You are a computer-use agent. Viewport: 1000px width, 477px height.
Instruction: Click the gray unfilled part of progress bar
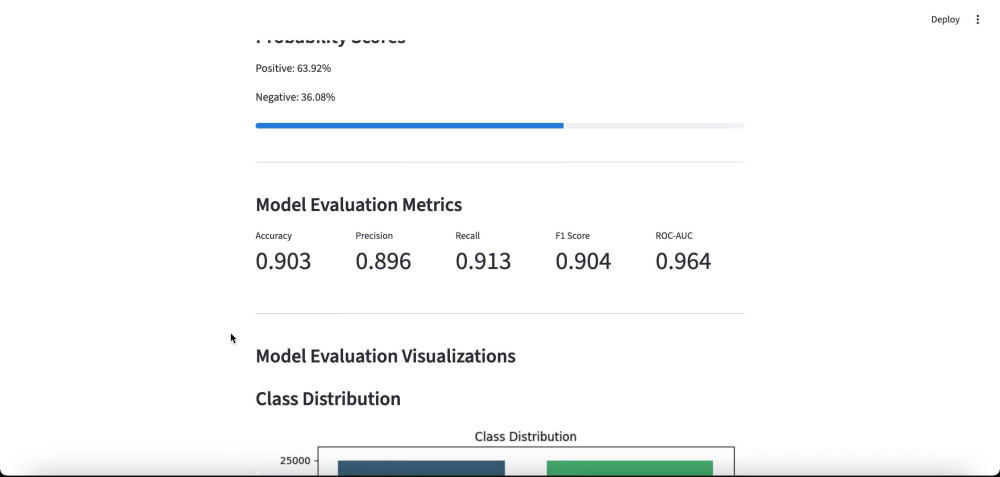(654, 126)
